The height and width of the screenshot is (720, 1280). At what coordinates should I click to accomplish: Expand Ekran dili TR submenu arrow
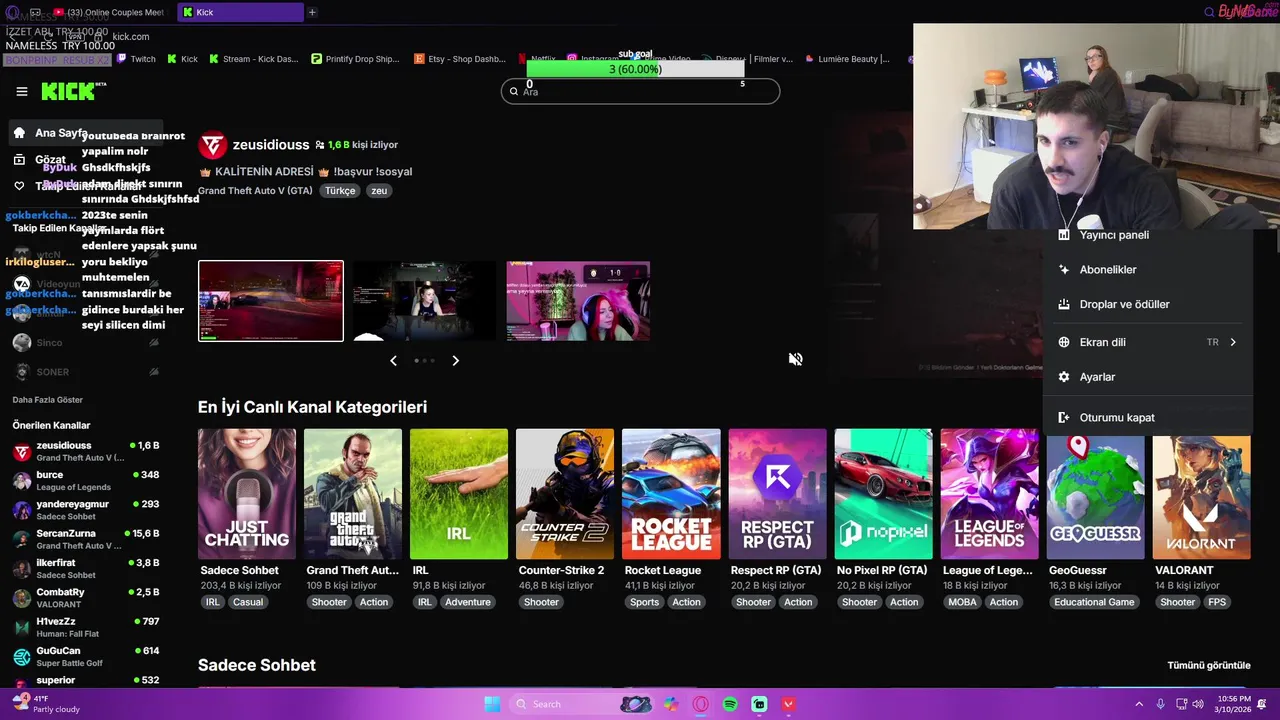(x=1233, y=342)
